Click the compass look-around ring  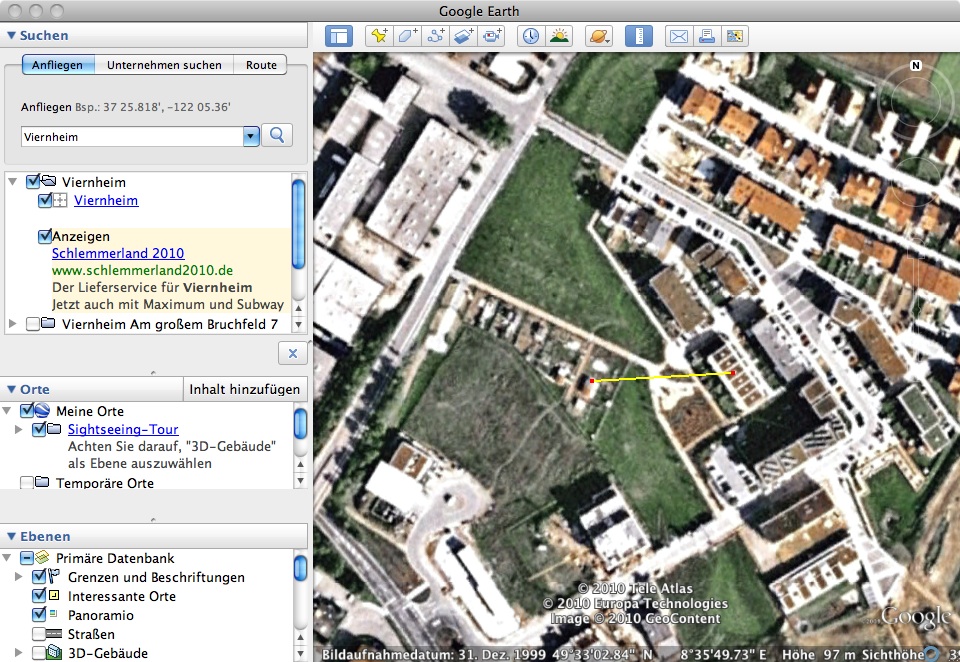[x=915, y=100]
